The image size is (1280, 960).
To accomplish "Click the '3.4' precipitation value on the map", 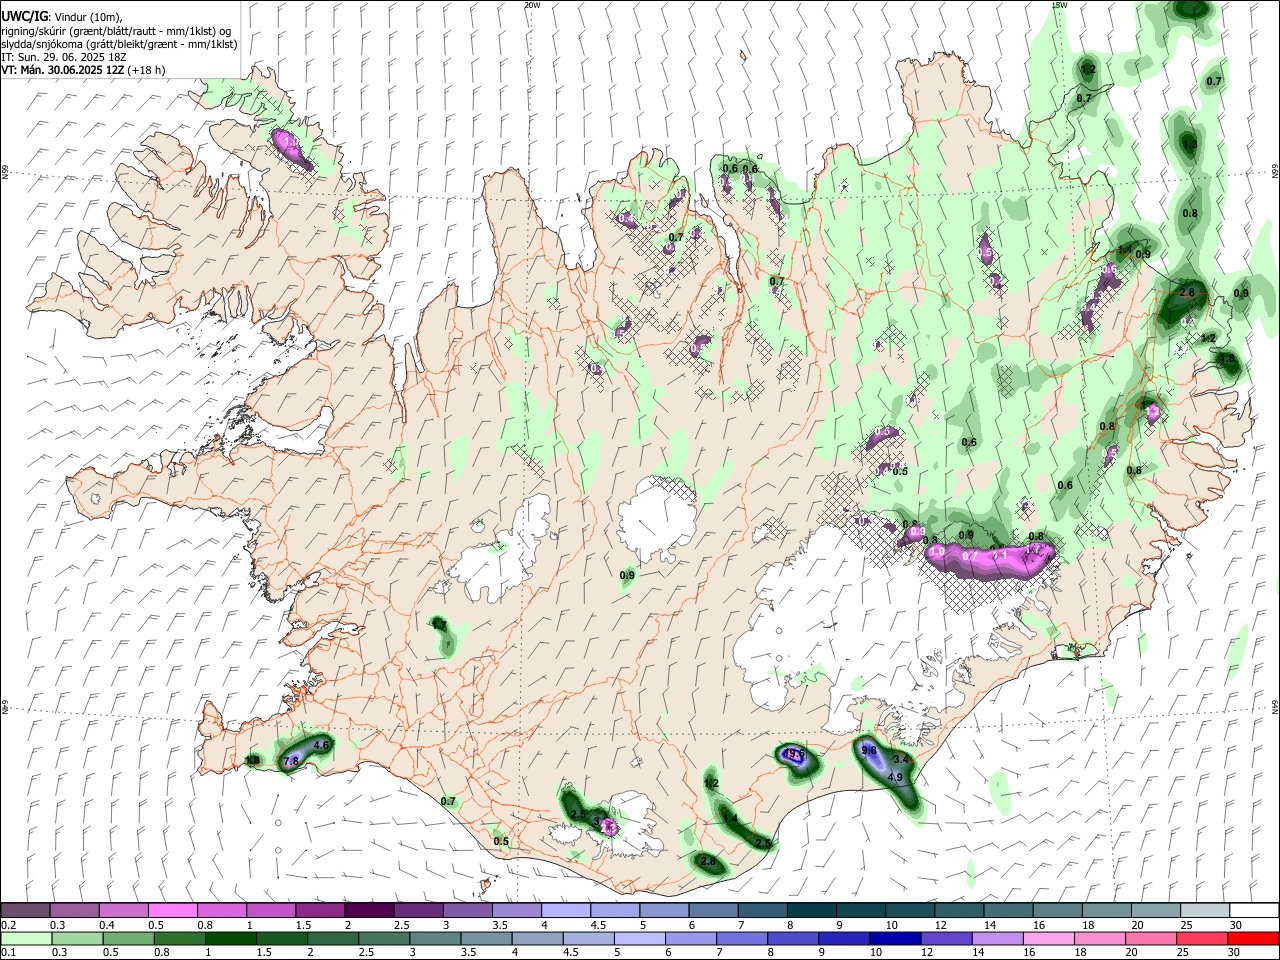I will 900,760.
